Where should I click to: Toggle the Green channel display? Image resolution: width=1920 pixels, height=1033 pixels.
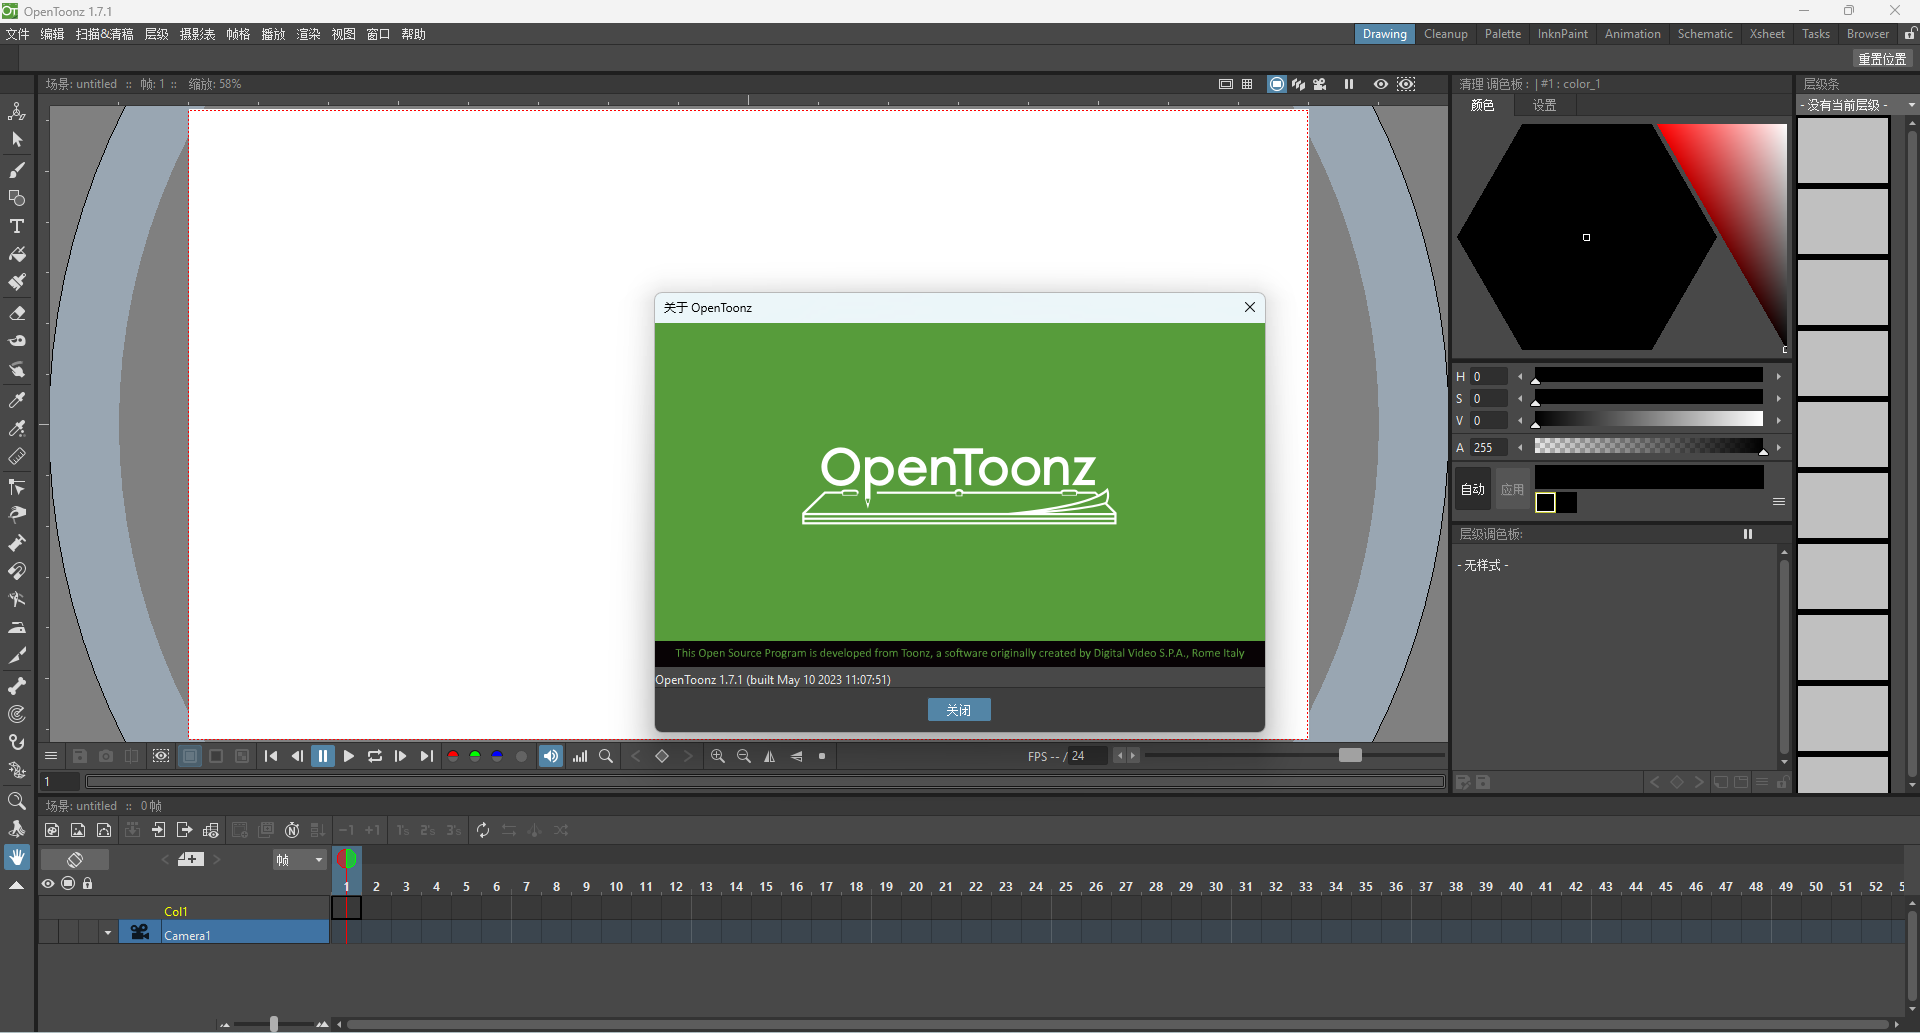475,756
